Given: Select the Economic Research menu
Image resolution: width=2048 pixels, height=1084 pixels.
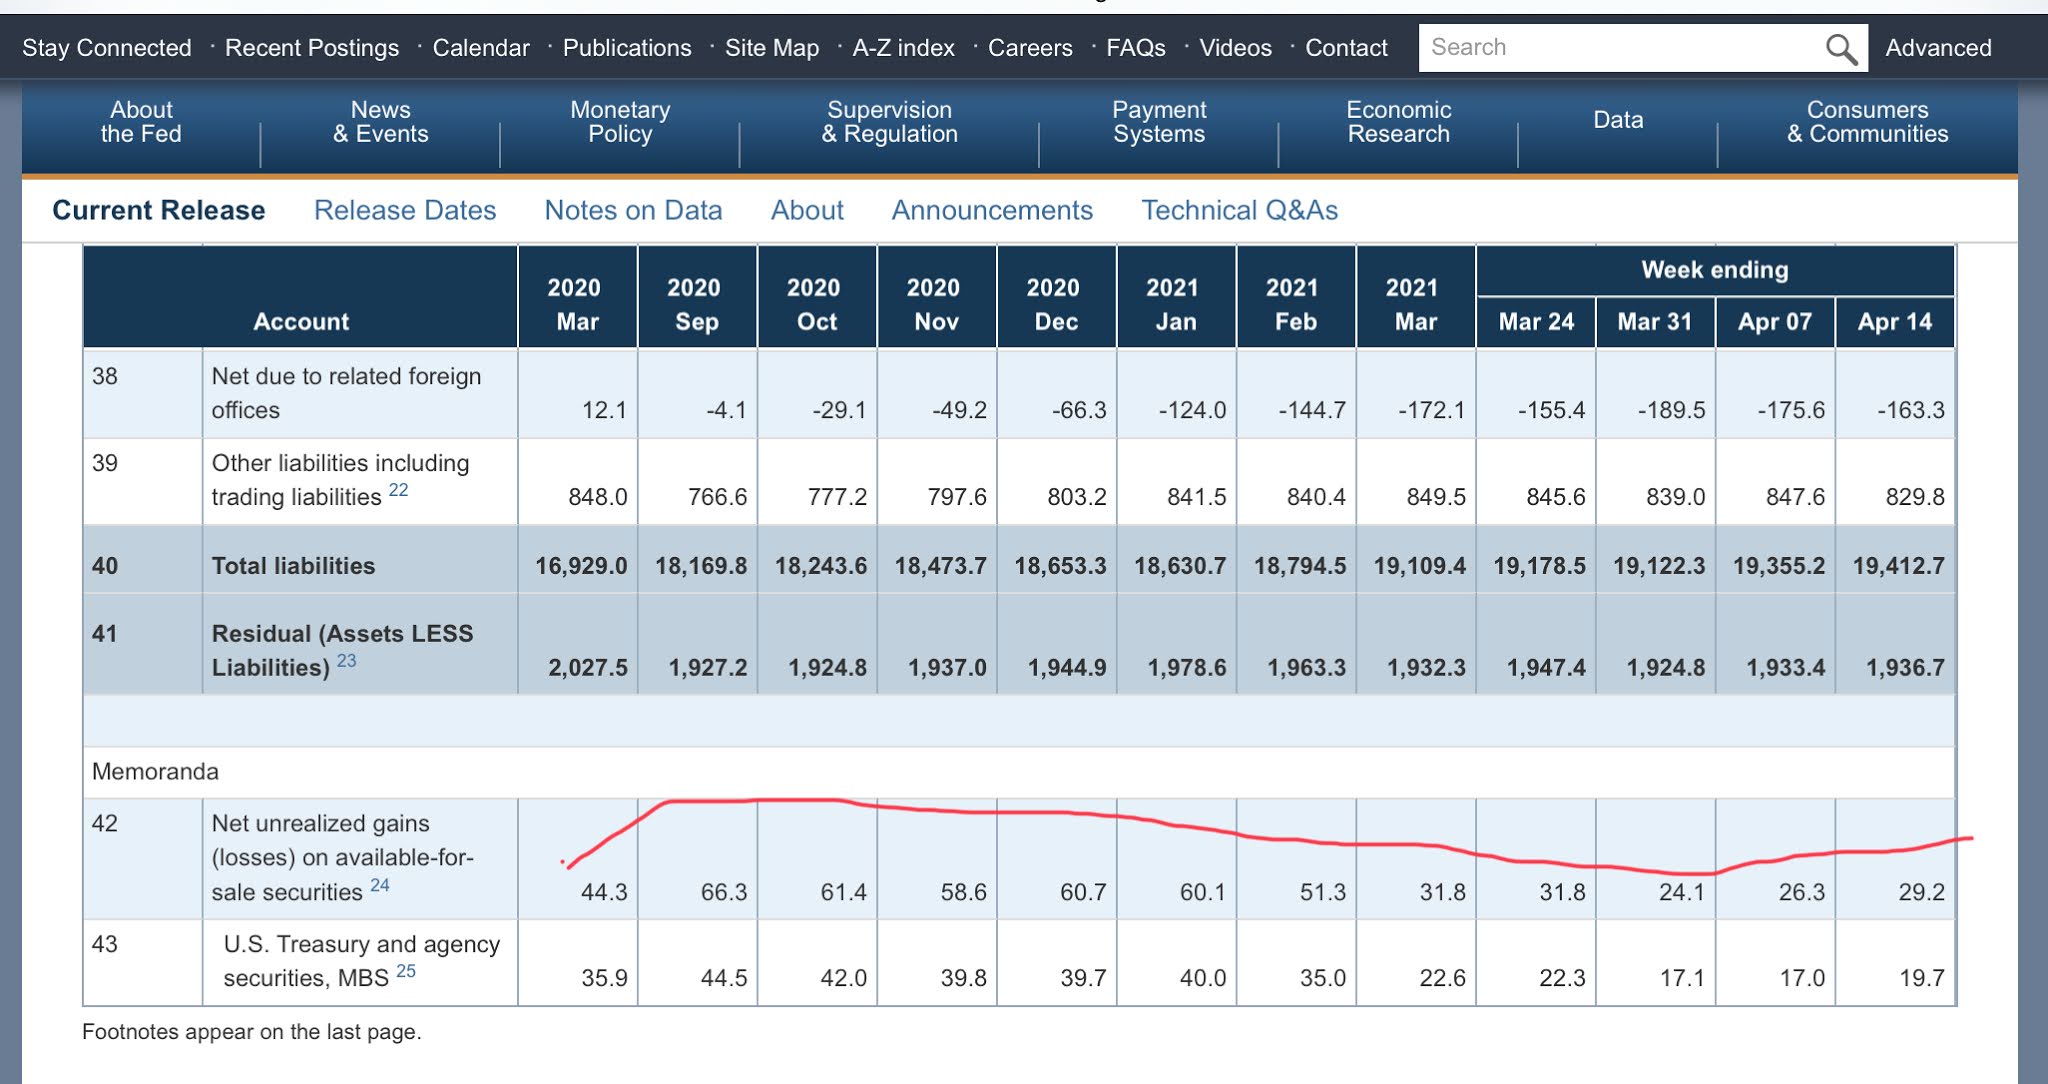Looking at the screenshot, I should coord(1398,122).
